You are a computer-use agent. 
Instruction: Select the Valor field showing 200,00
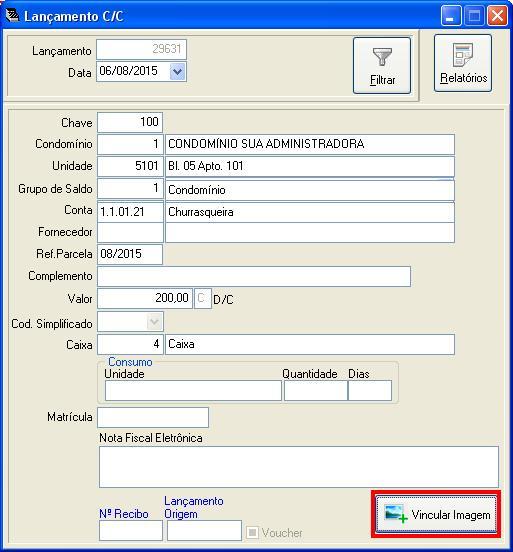tap(145, 298)
